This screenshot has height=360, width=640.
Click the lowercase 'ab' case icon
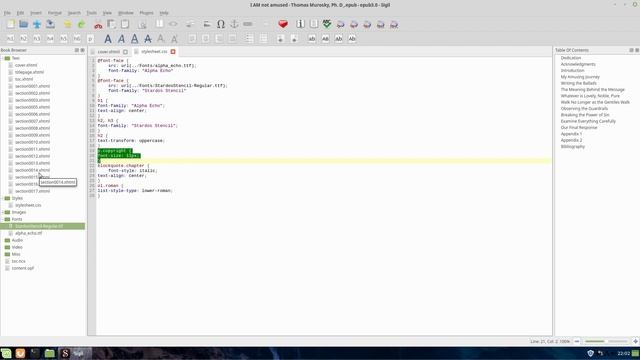tap(312, 39)
